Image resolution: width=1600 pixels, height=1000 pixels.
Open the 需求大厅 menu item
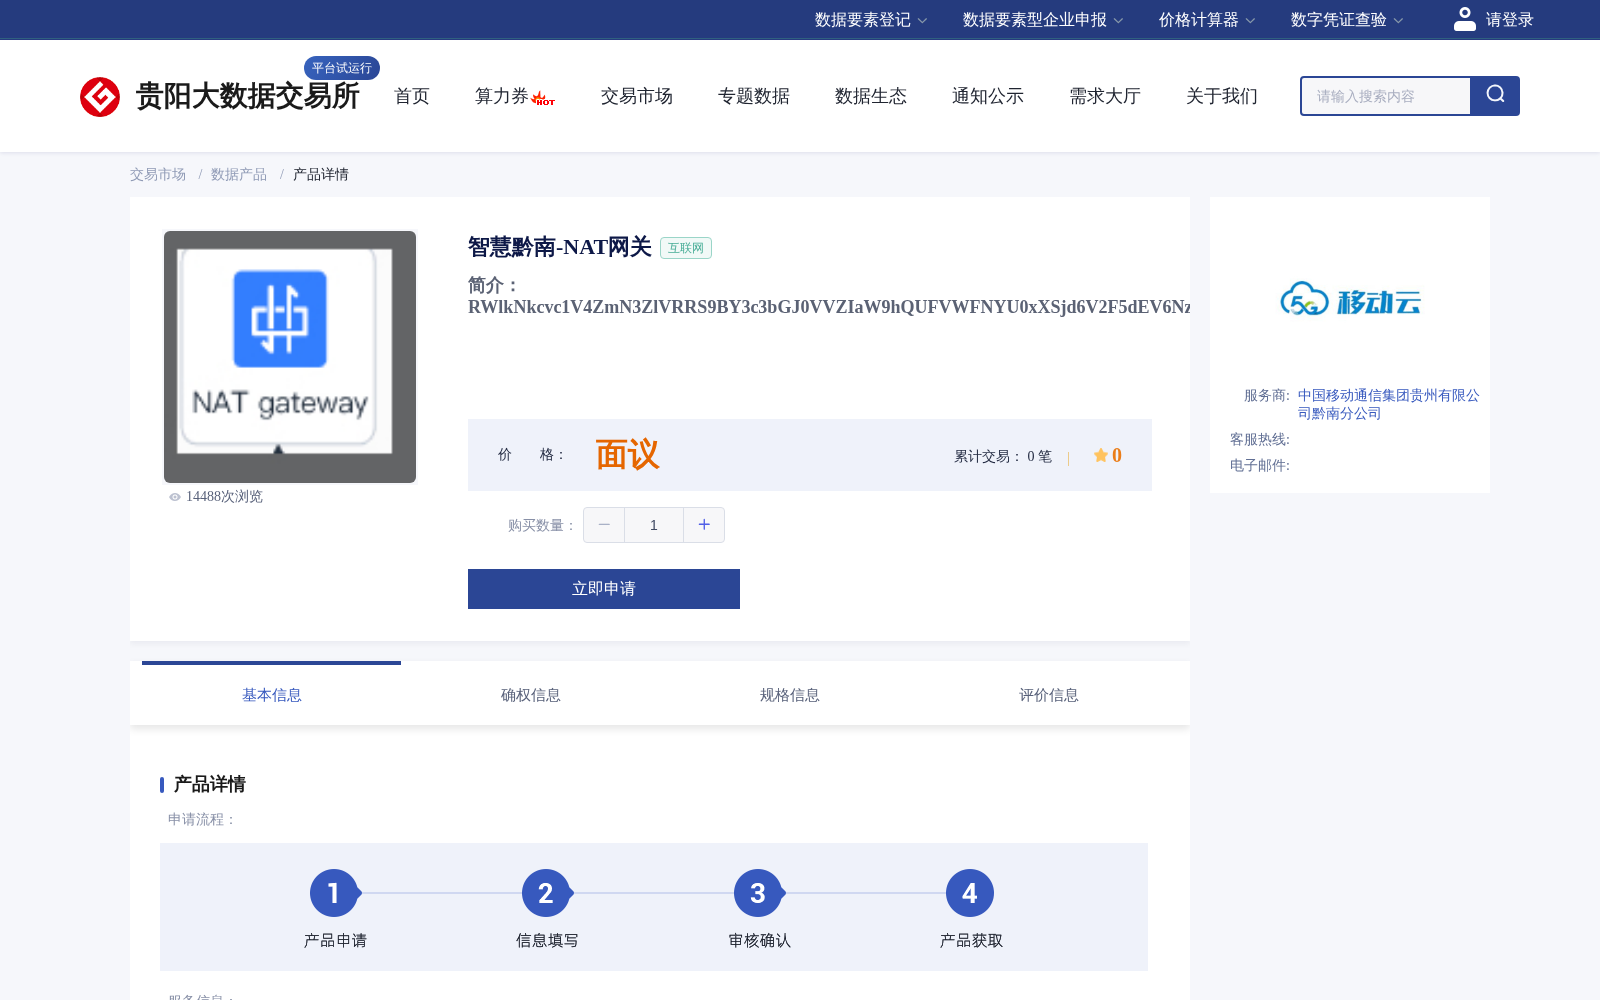[x=1105, y=96]
